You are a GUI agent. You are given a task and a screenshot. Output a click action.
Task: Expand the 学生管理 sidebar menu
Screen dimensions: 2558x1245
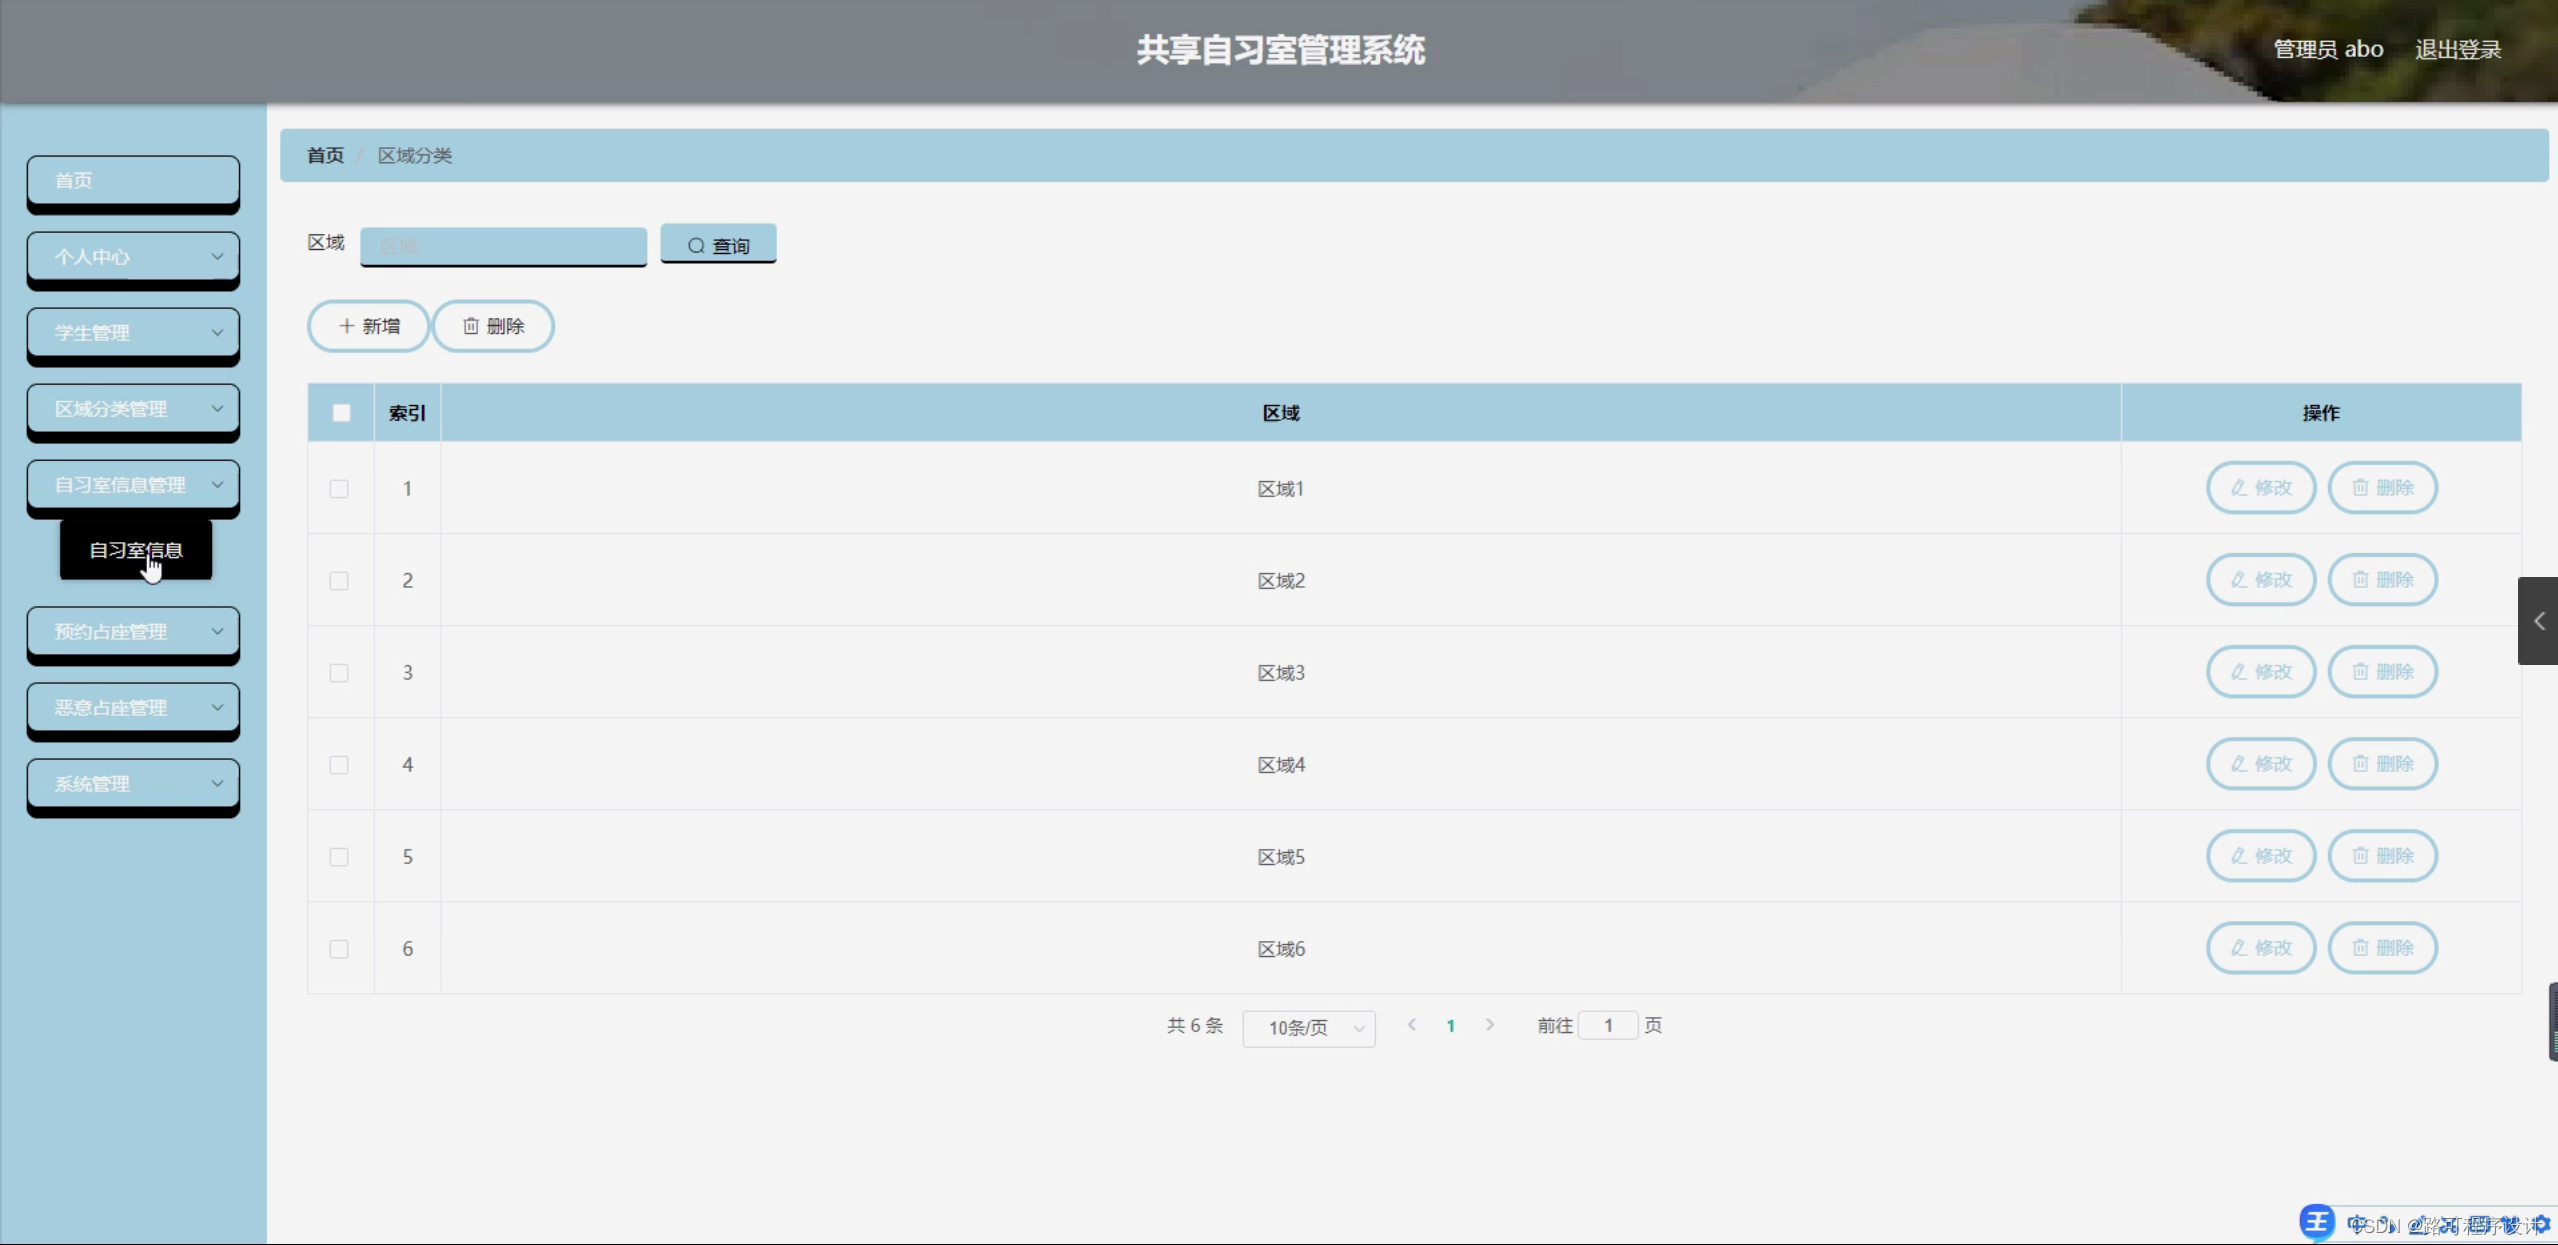pos(133,333)
